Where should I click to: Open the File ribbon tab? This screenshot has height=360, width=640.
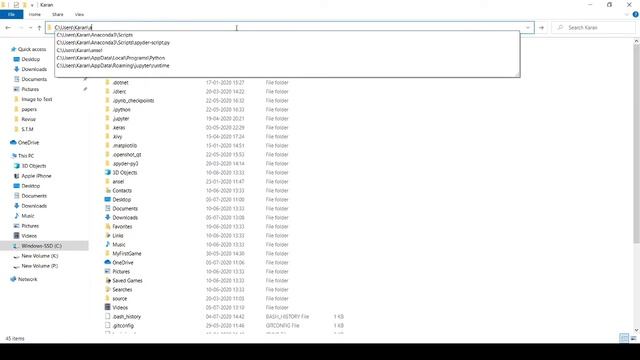pos(11,14)
